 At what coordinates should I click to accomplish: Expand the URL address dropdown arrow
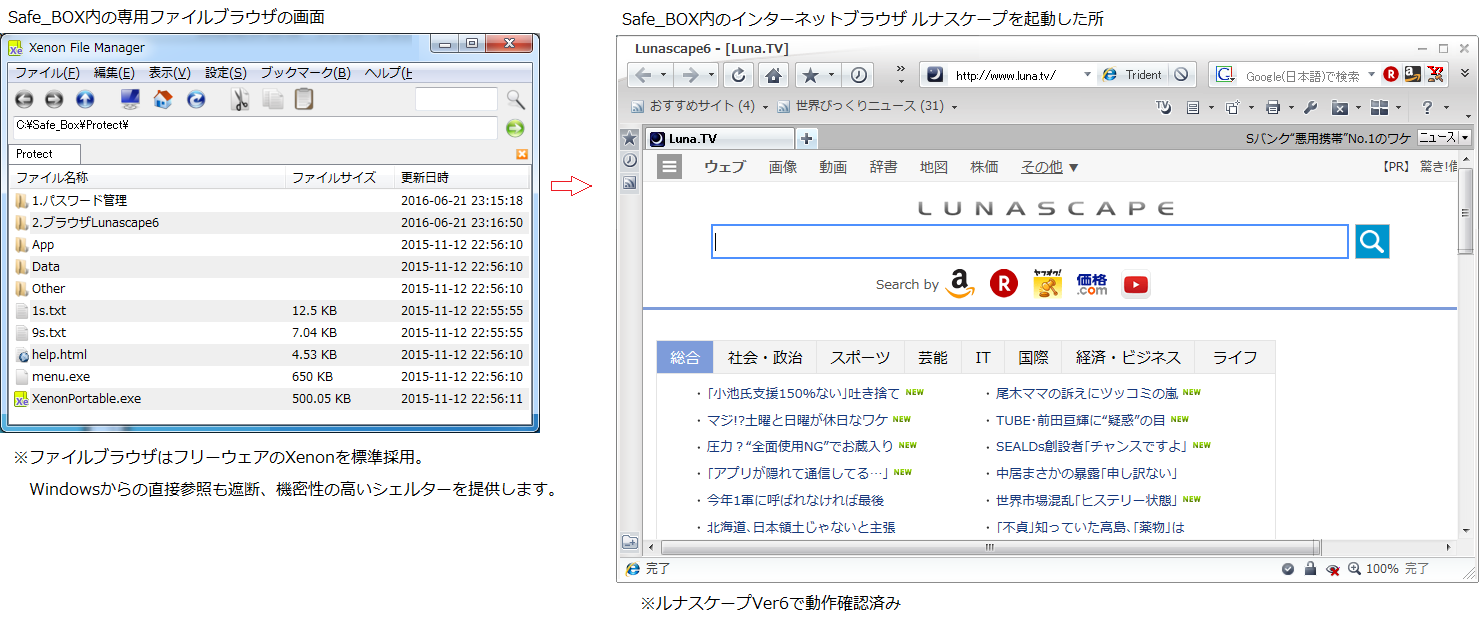point(1087,75)
